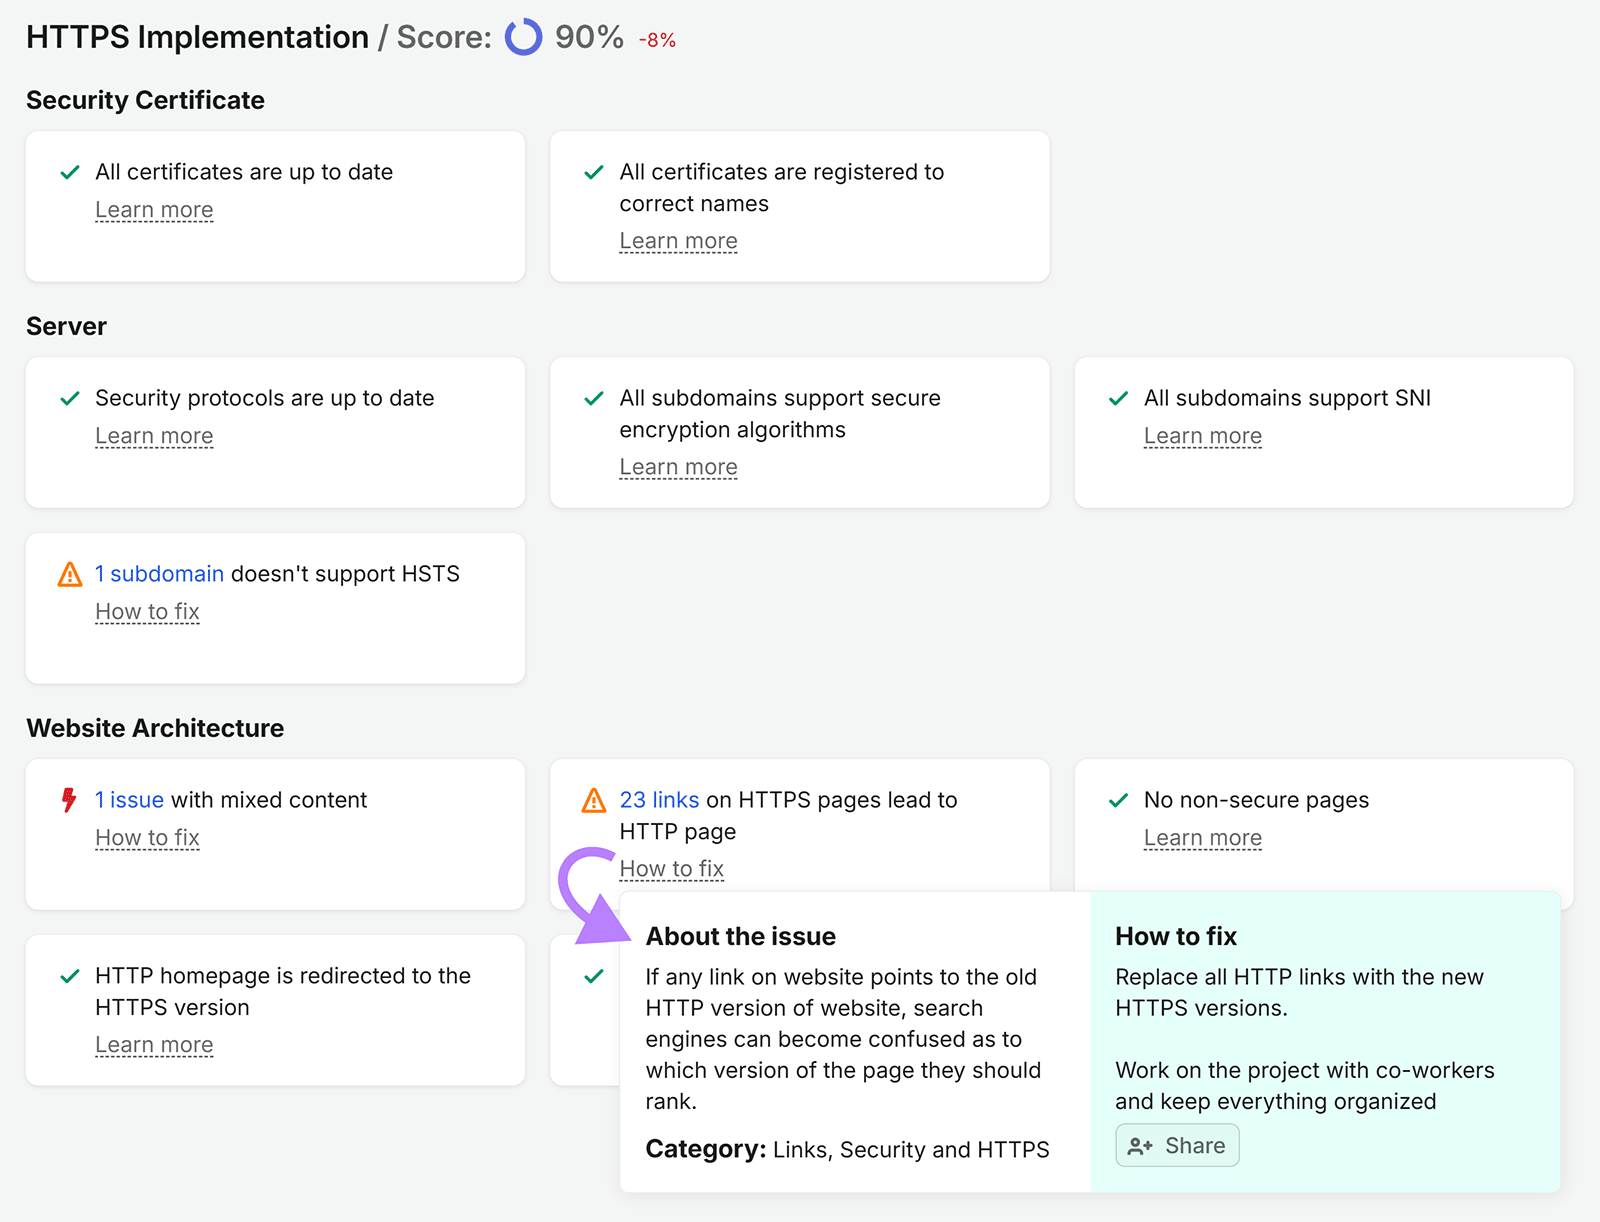
Task: Click checkmark icon beside Security protocols are up to date
Action: [70, 399]
